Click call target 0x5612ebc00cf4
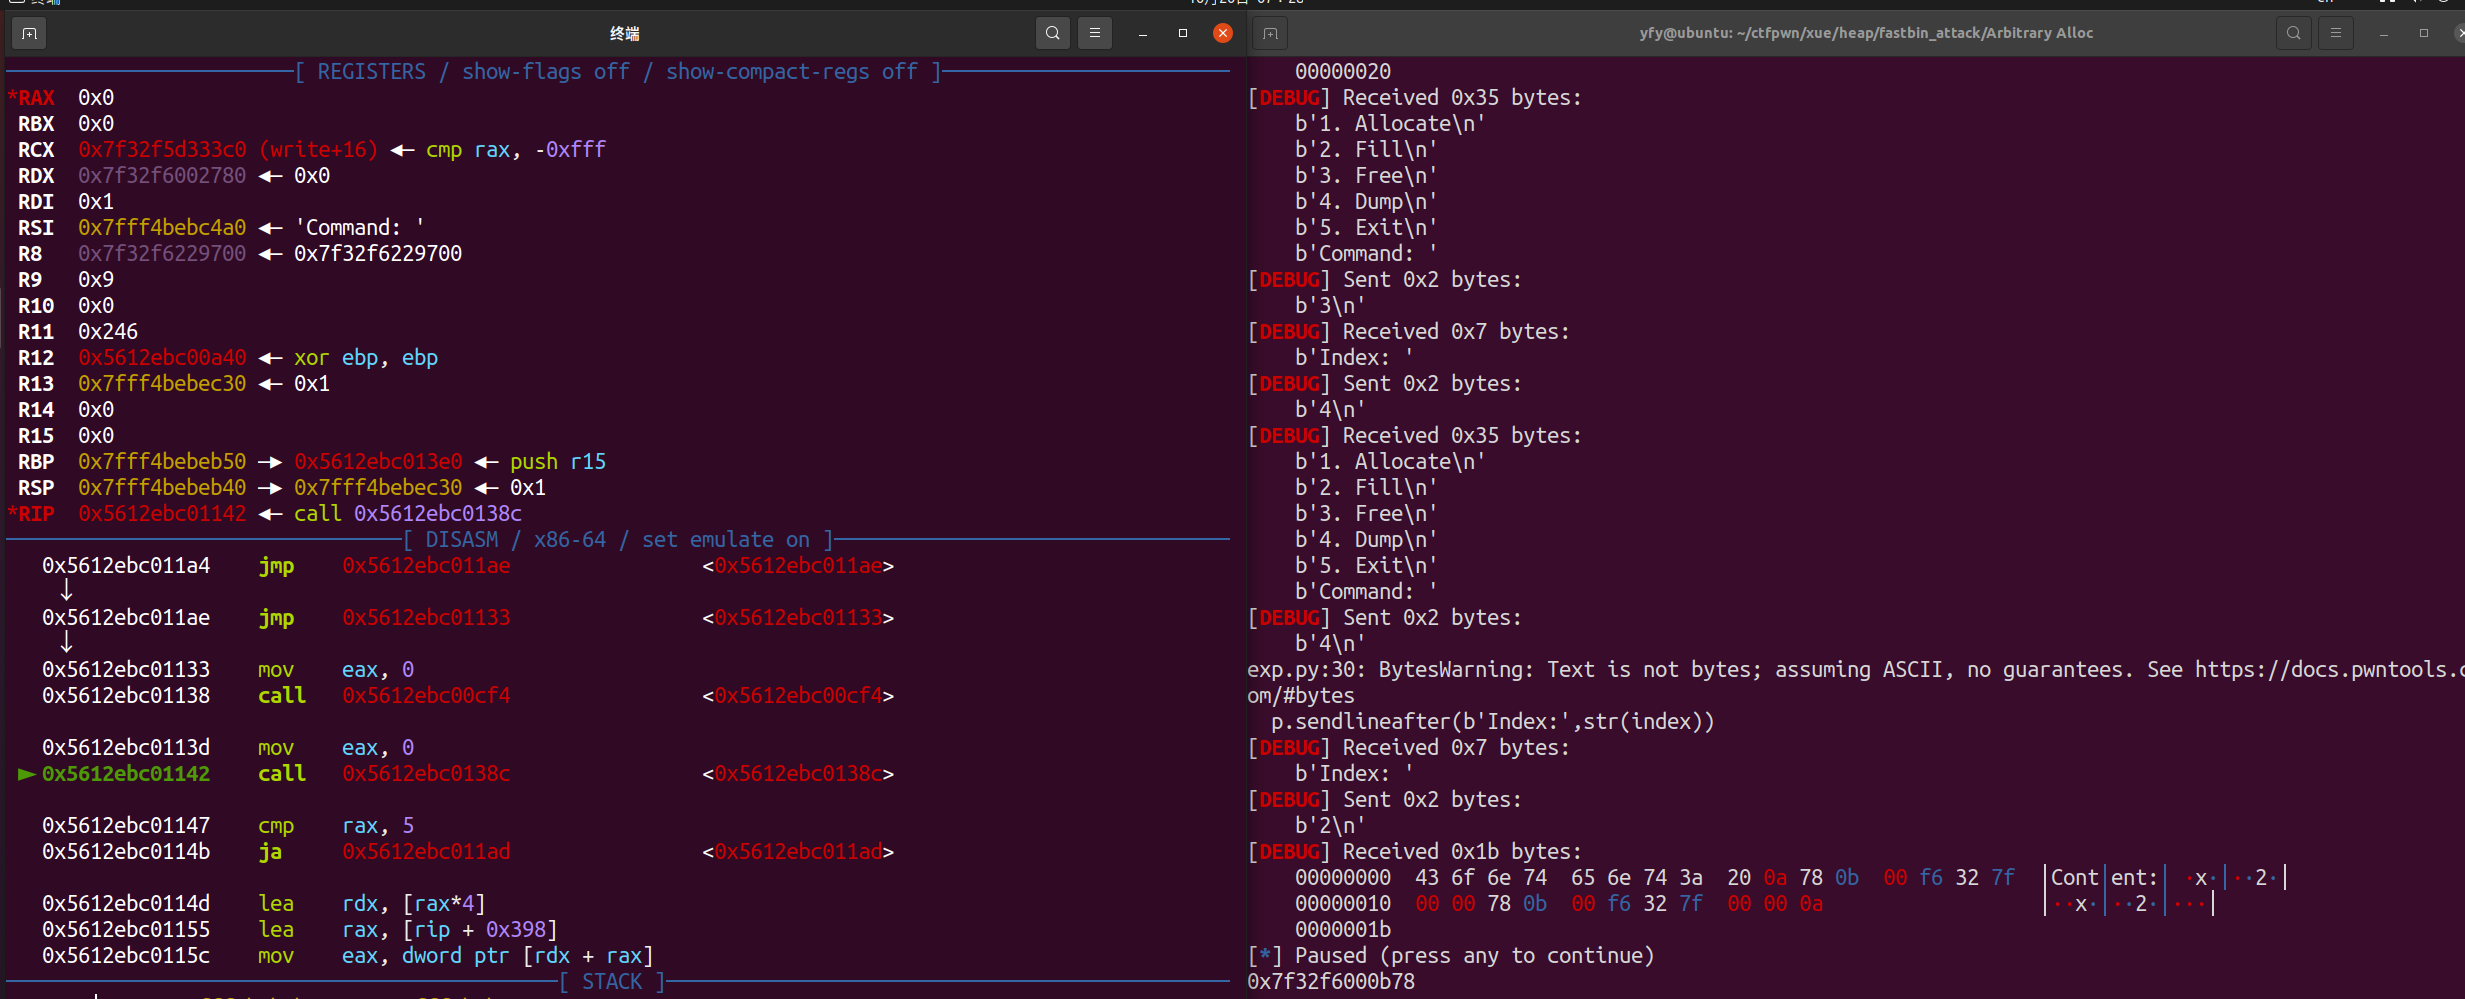 [426, 696]
